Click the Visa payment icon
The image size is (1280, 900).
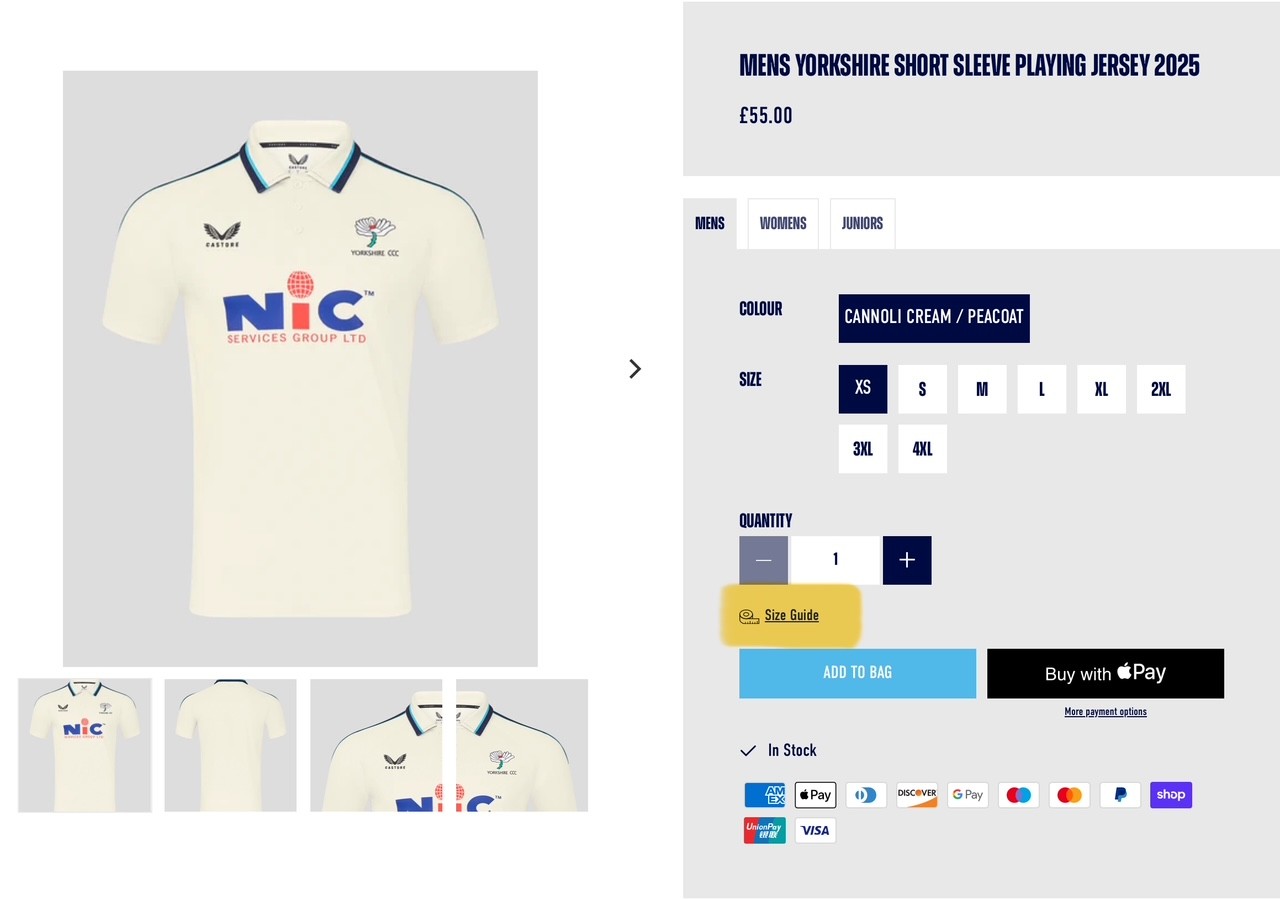click(815, 830)
